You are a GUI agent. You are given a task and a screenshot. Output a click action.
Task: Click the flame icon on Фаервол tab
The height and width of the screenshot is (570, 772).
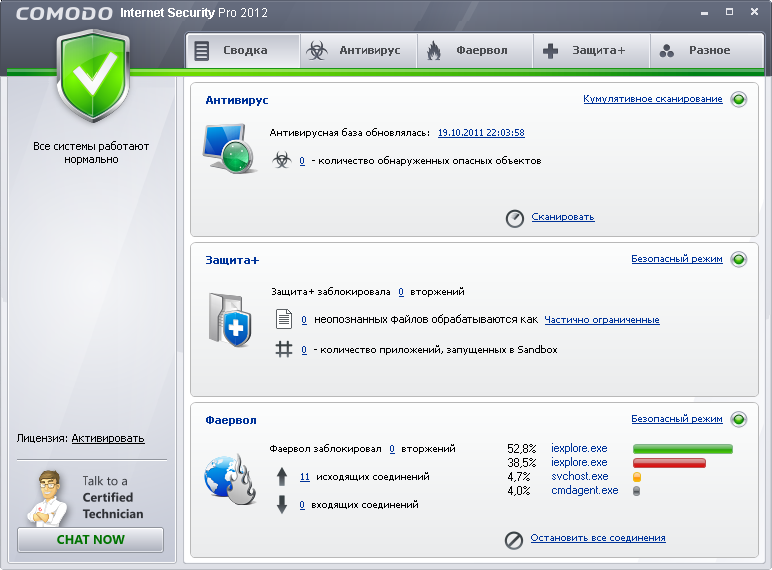[x=434, y=50]
